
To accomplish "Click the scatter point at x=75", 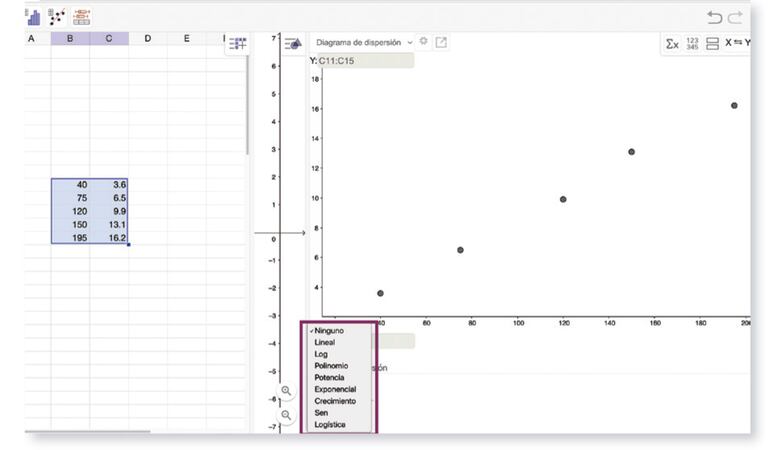I will [460, 251].
